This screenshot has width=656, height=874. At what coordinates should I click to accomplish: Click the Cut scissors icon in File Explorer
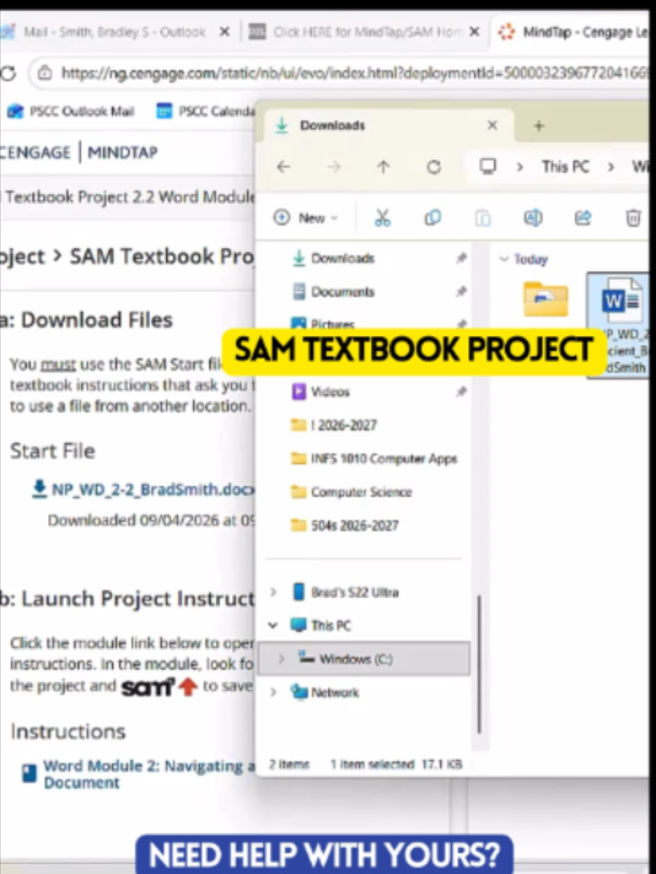(x=382, y=217)
